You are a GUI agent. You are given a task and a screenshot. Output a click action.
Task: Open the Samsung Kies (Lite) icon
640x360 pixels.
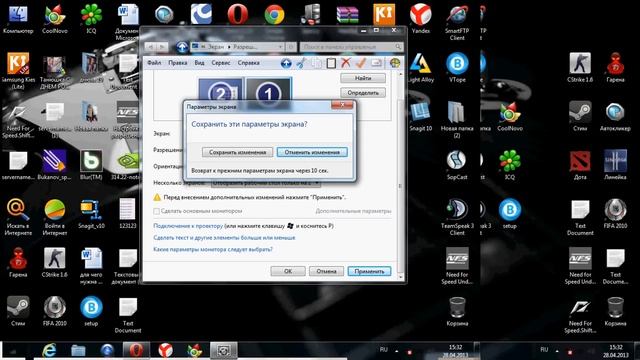pos(18,71)
